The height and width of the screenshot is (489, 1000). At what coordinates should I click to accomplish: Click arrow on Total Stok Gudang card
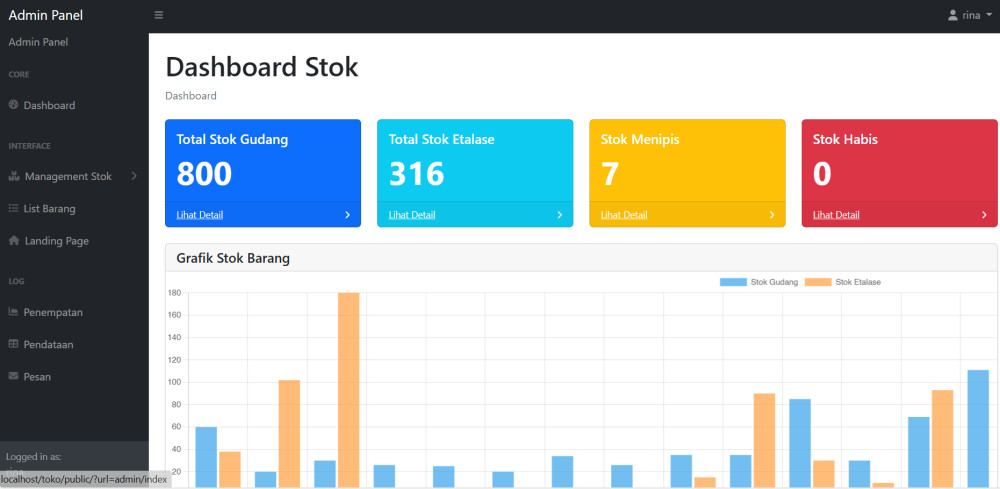[347, 215]
